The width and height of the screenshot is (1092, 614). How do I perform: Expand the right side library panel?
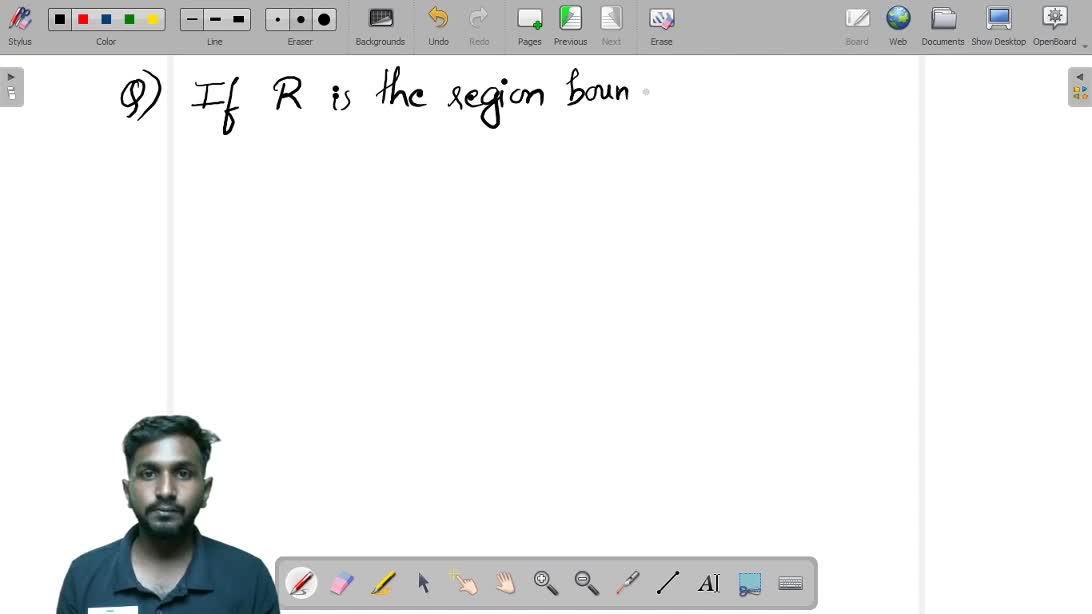tap(1080, 87)
